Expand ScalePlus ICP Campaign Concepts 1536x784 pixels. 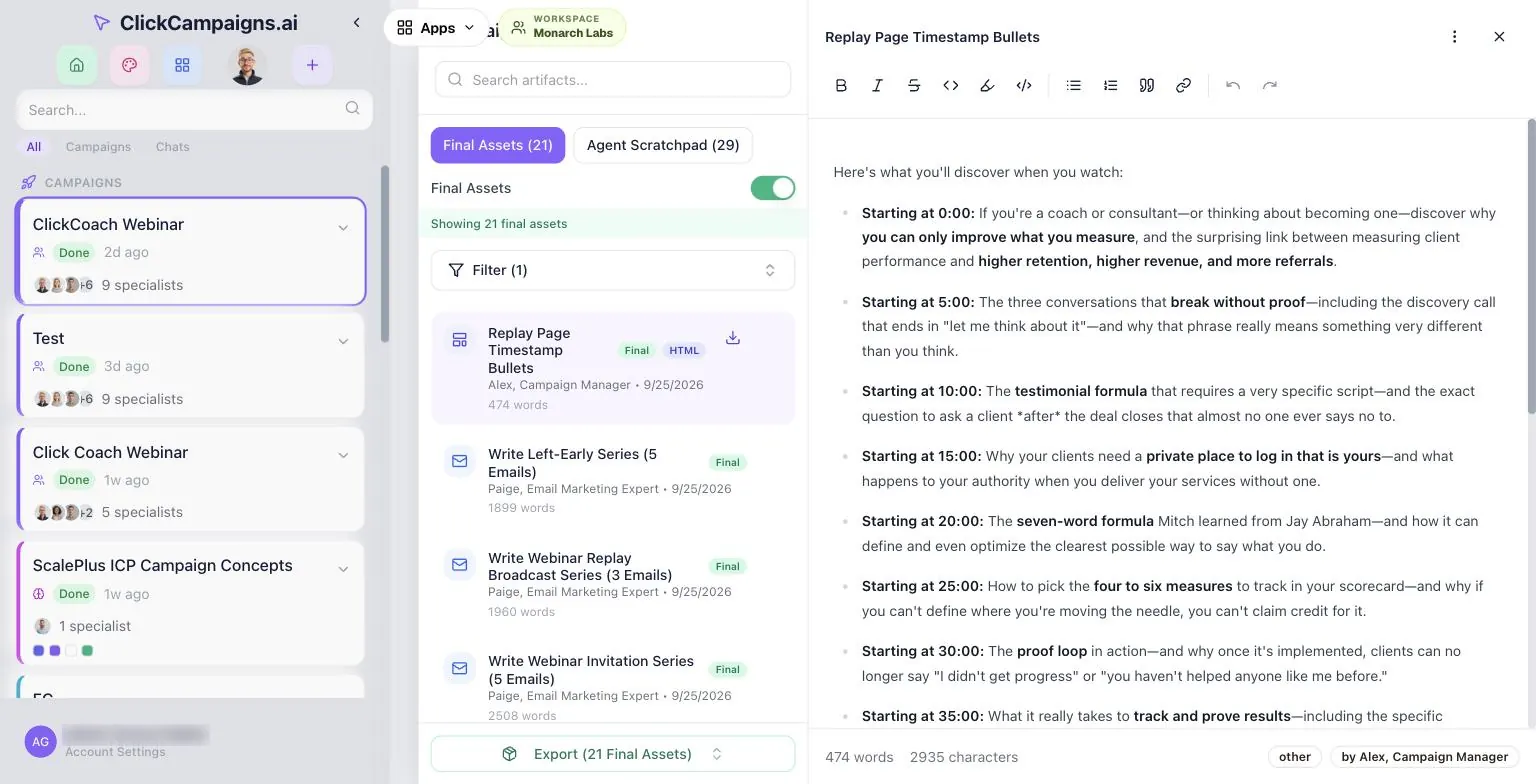[343, 569]
